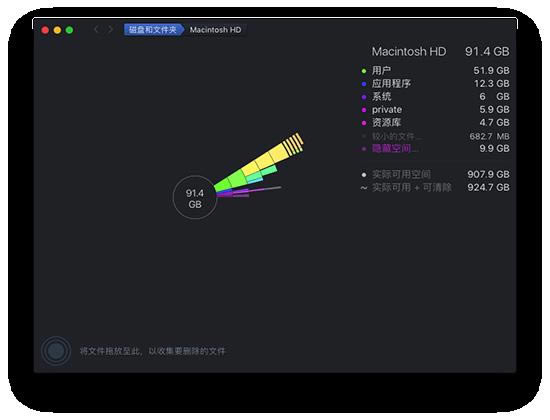Click the 91.4 GB total in sidebar header

tap(487, 52)
